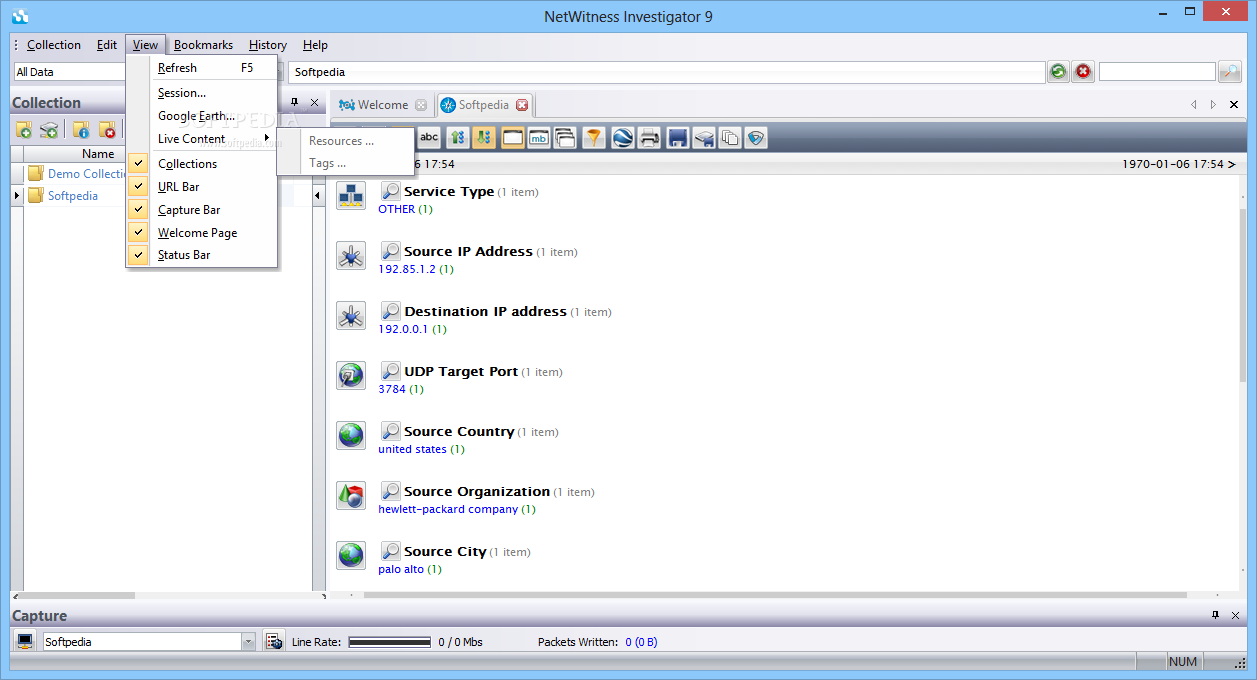Viewport: 1257px width, 680px height.
Task: Switch to the Welcome tab
Action: pyautogui.click(x=383, y=105)
